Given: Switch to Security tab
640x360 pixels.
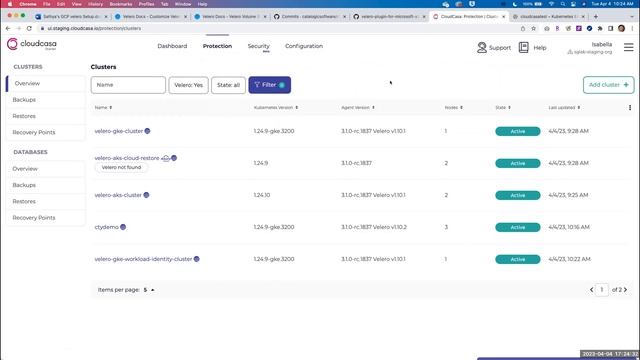Looking at the screenshot, I should (258, 46).
